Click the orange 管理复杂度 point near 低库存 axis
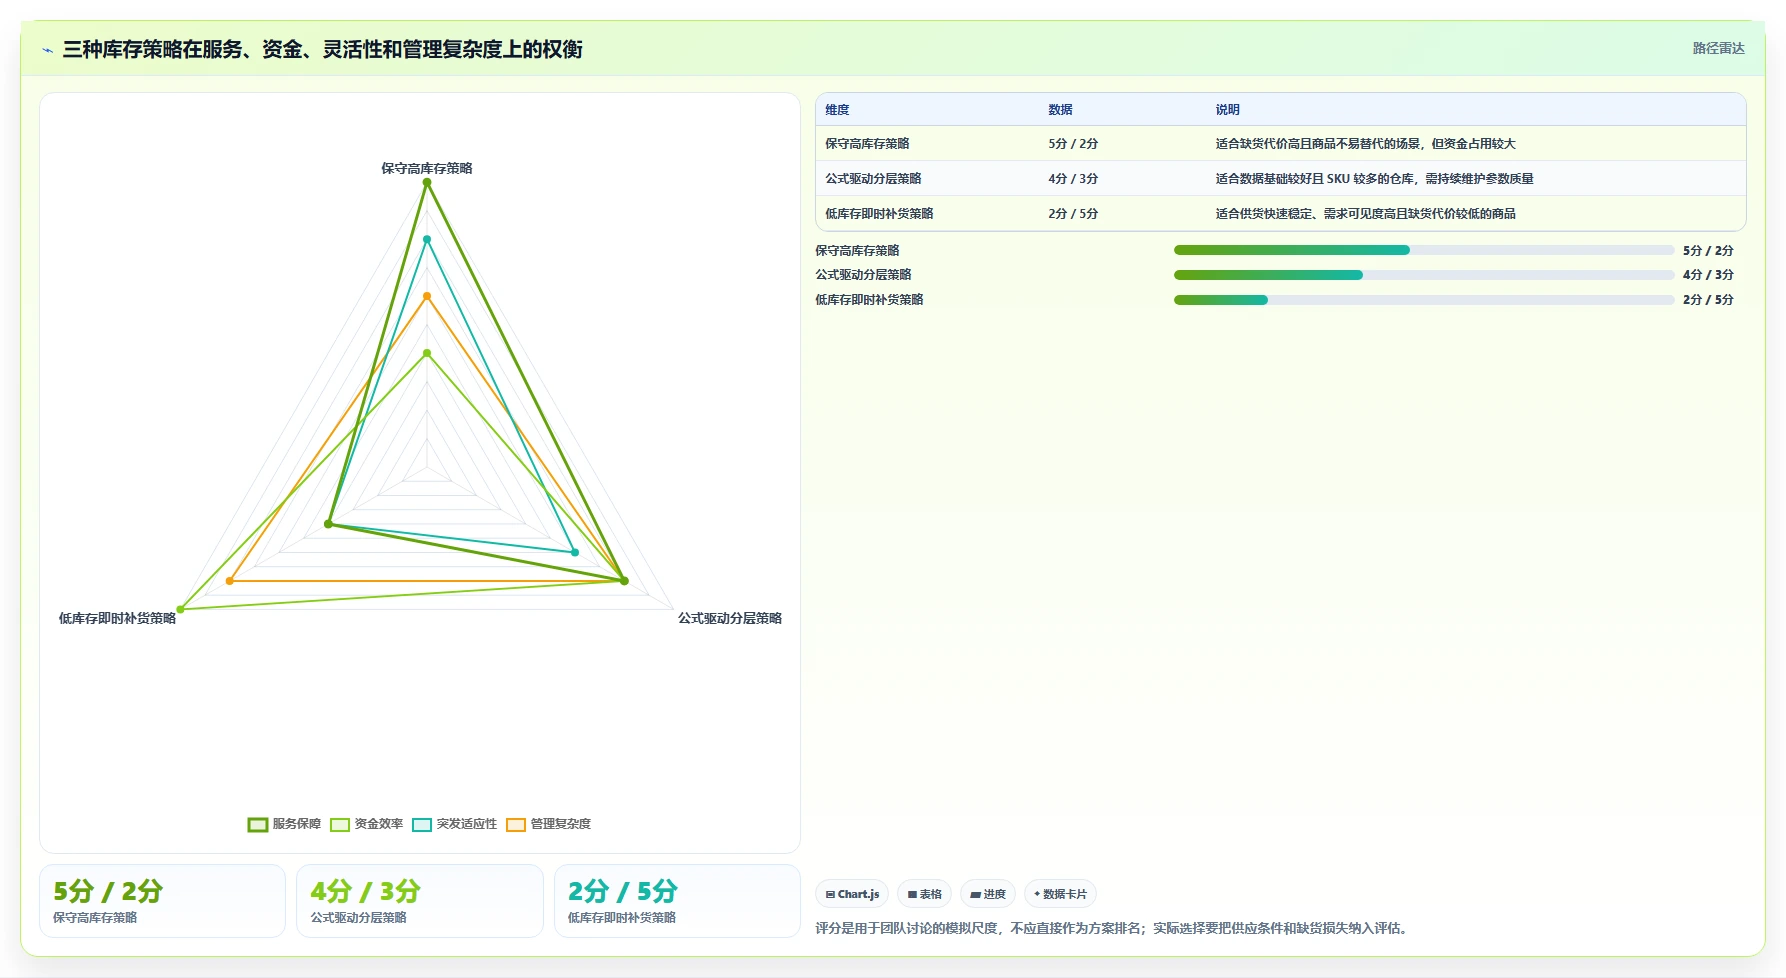Image resolution: width=1786 pixels, height=978 pixels. pyautogui.click(x=230, y=581)
